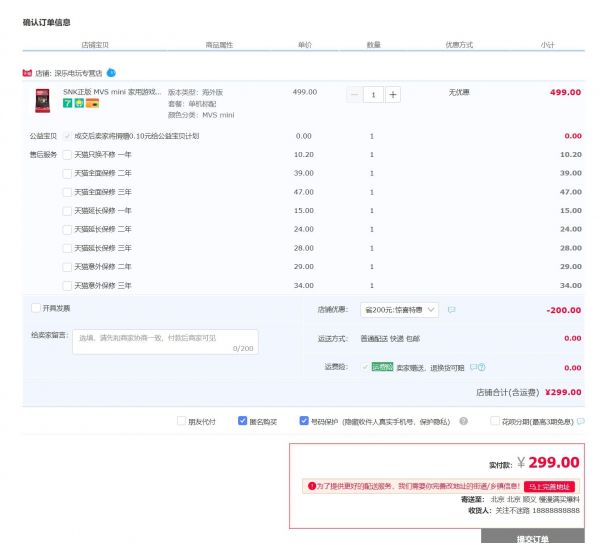Click the green 7-day return badge icon
This screenshot has height=543, width=600.
pyautogui.click(x=67, y=102)
